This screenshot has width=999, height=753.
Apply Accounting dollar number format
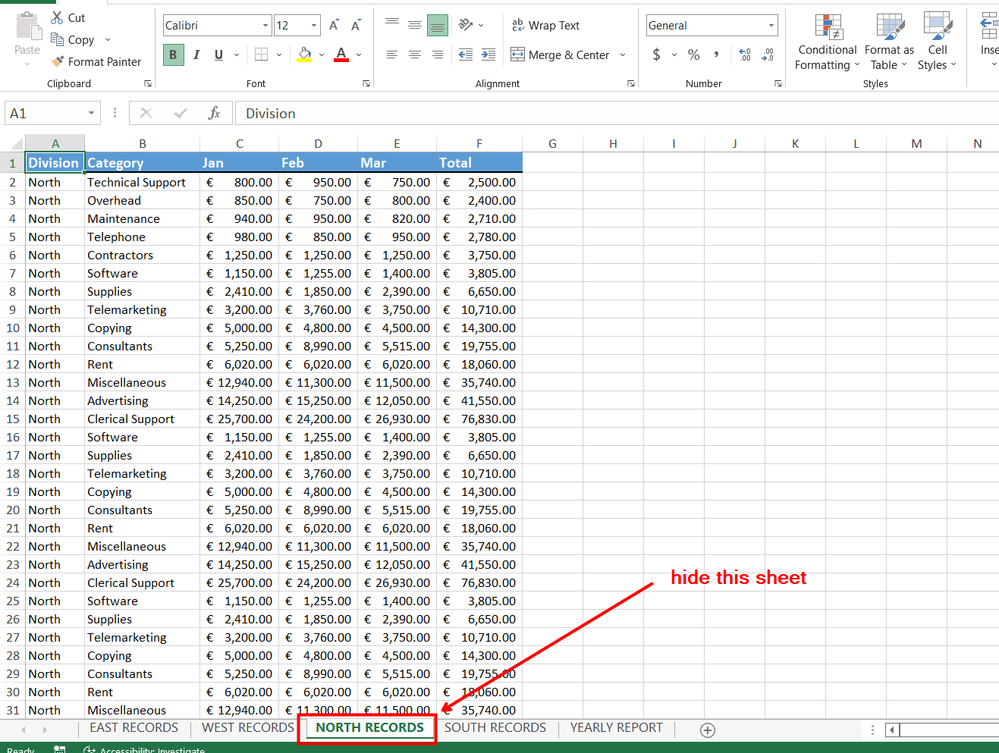pos(656,55)
